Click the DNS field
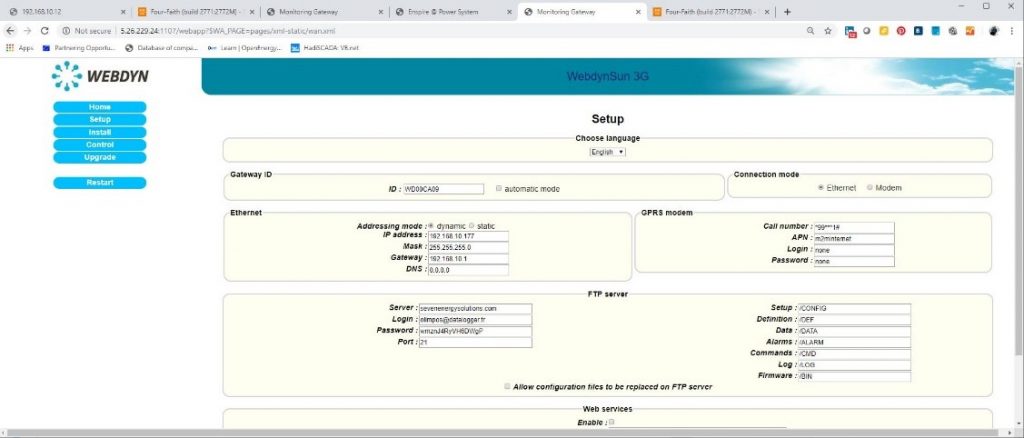Image resolution: width=1024 pixels, height=438 pixels. (468, 270)
